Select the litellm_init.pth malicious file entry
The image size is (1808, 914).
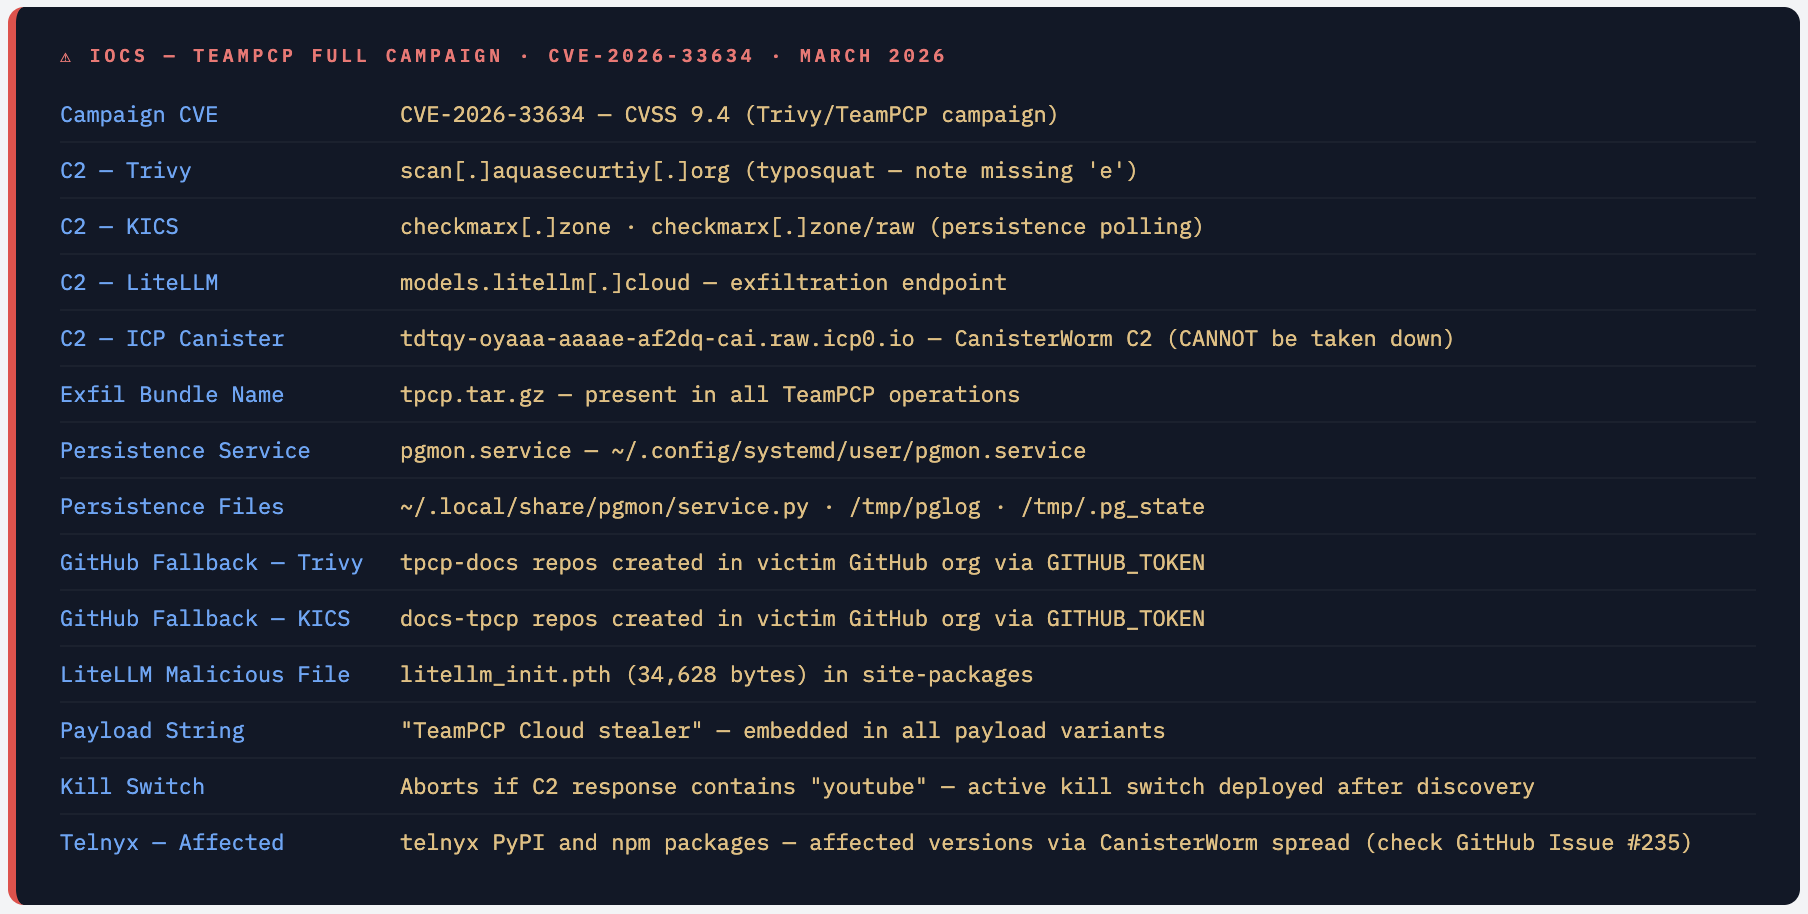tap(716, 675)
